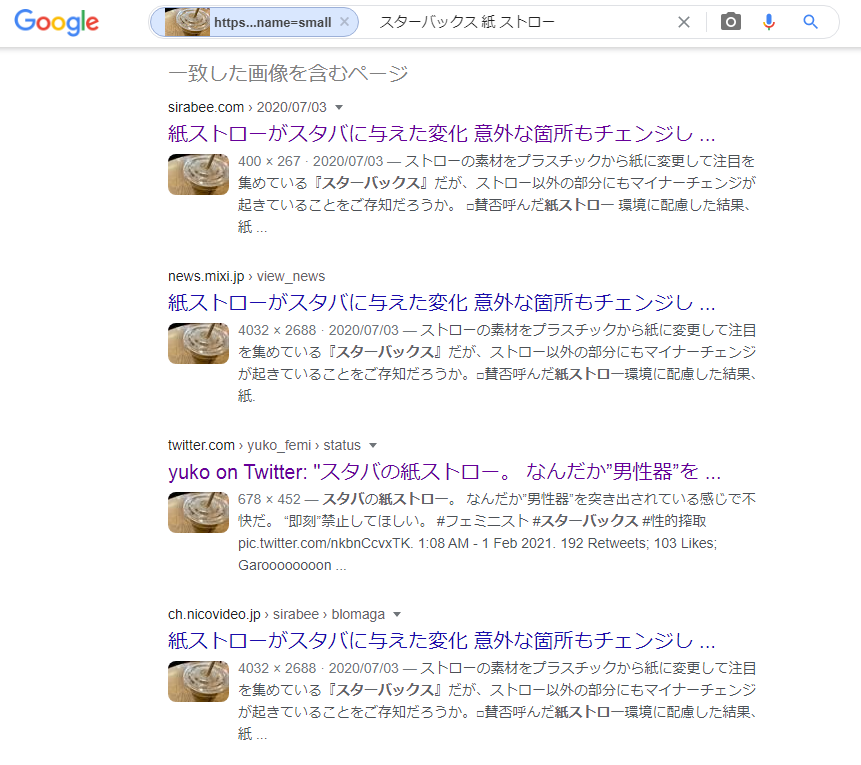Start voice search with microphone

click(769, 22)
